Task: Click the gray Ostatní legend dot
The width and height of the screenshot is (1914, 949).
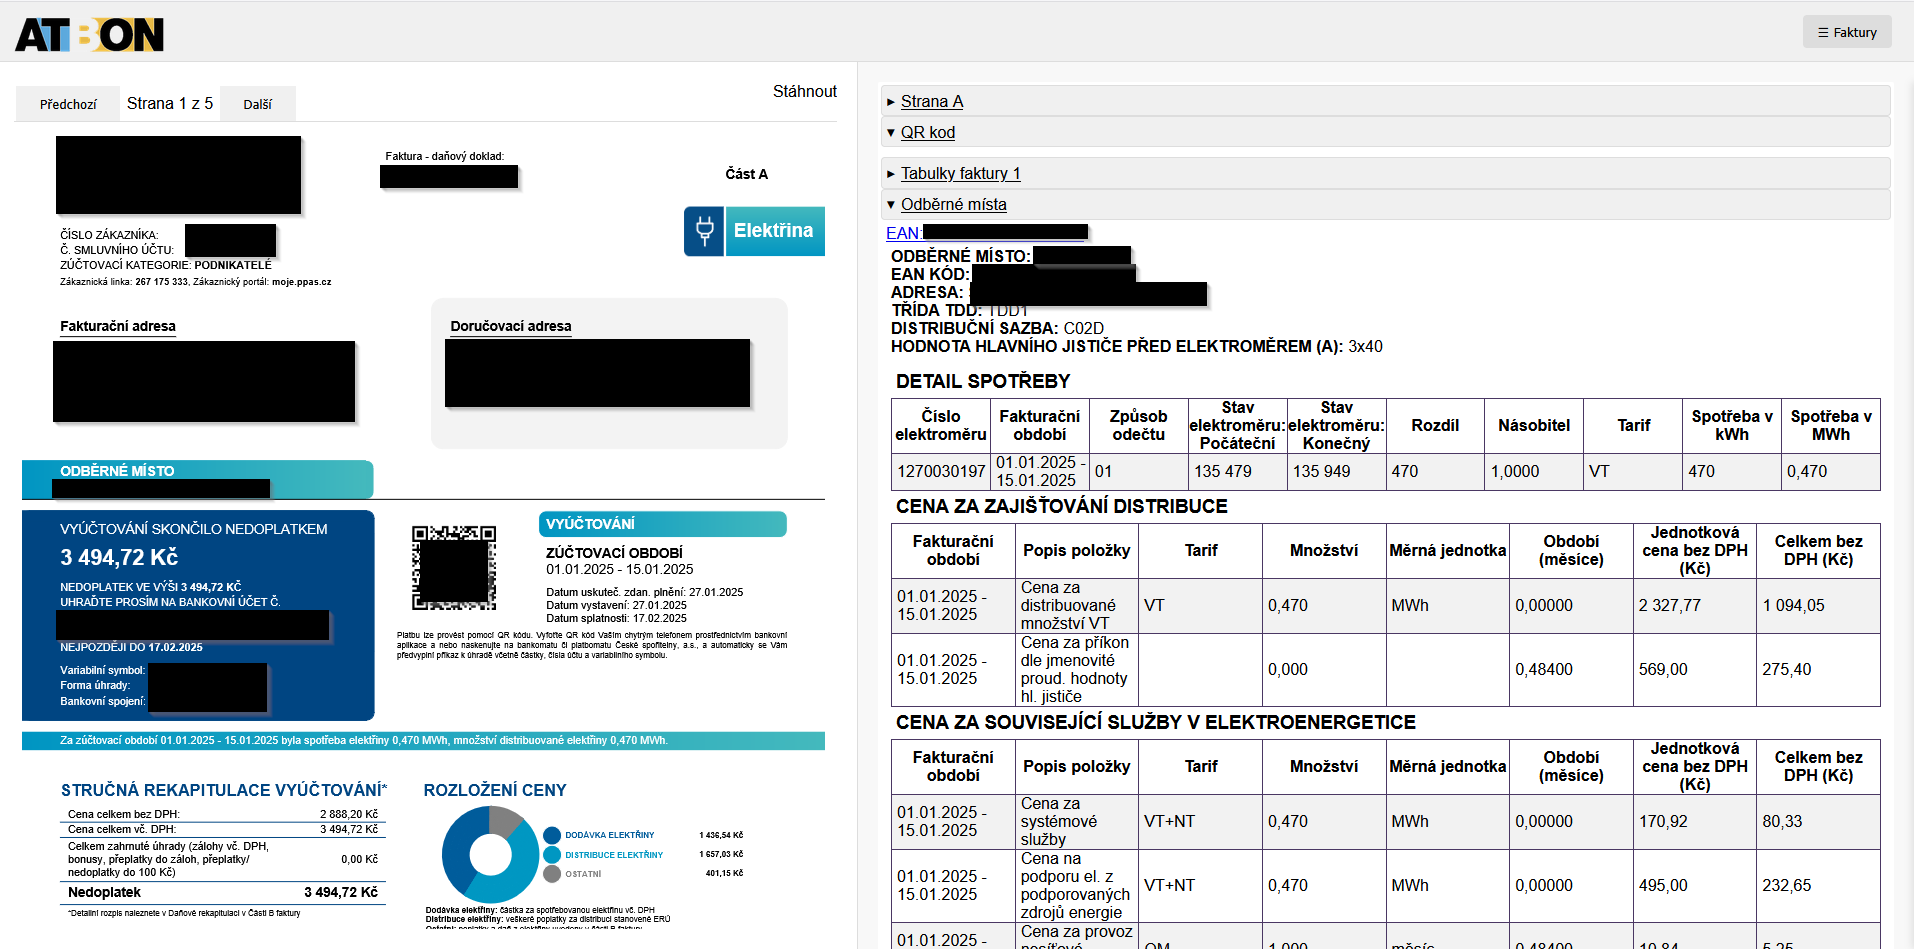Action: (552, 874)
